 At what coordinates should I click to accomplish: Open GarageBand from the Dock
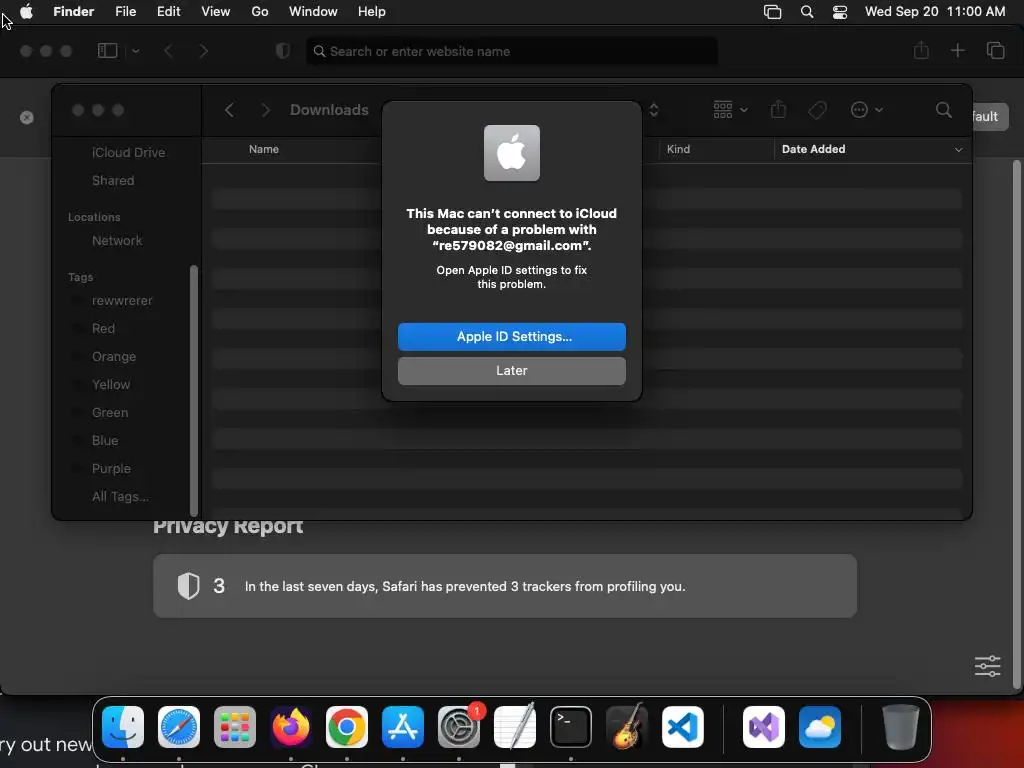(x=627, y=726)
